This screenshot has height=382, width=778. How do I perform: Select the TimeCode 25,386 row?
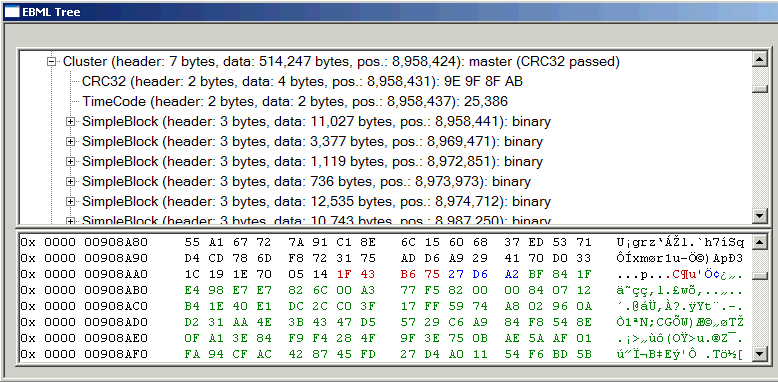295,102
